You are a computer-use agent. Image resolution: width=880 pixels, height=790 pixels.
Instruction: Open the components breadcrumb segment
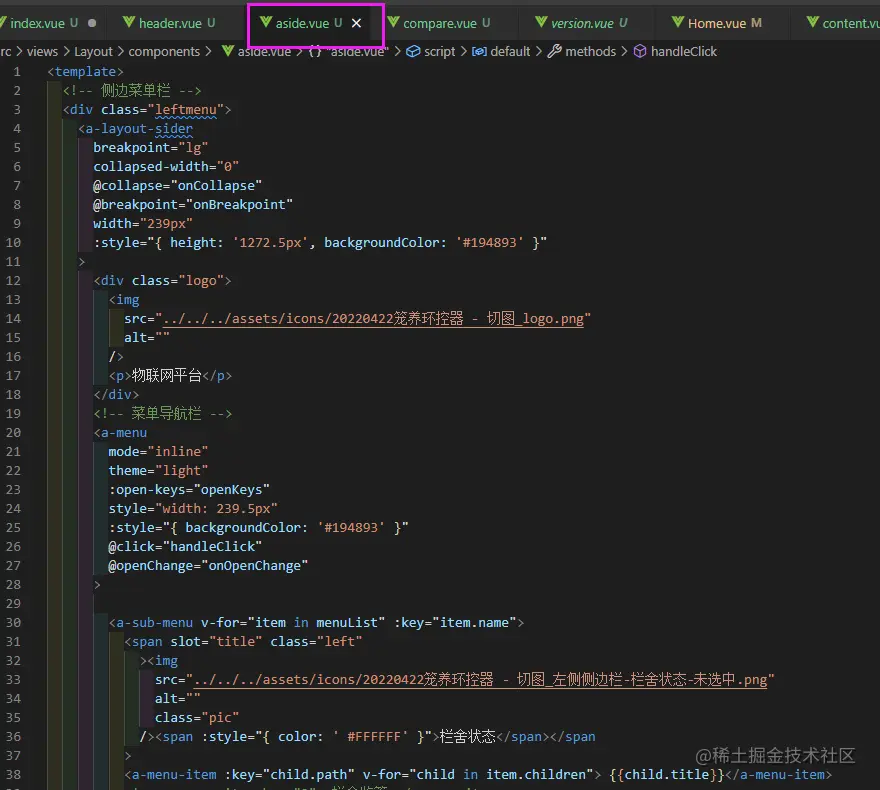pos(164,52)
